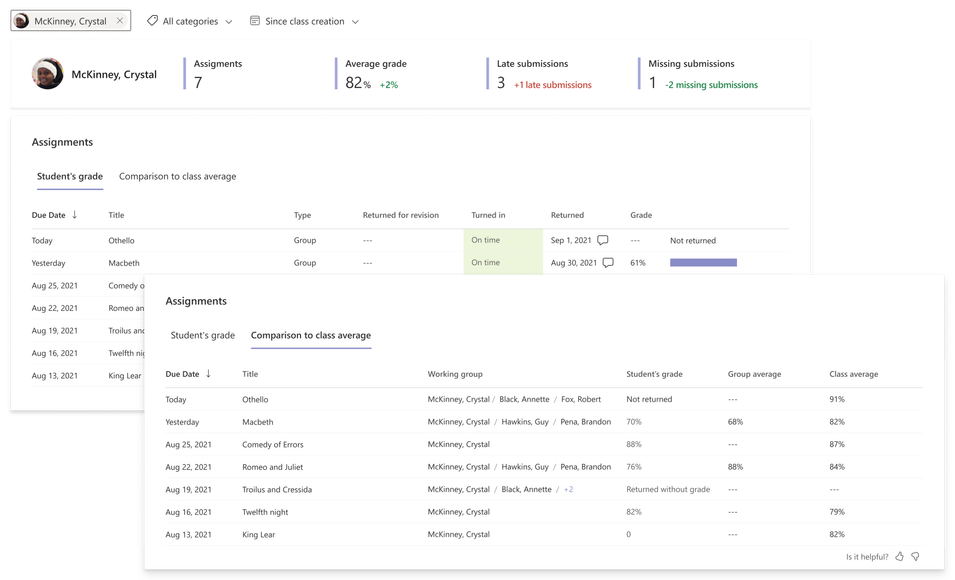Click King Lear in comparison table
The width and height of the screenshot is (955, 580).
(x=259, y=535)
